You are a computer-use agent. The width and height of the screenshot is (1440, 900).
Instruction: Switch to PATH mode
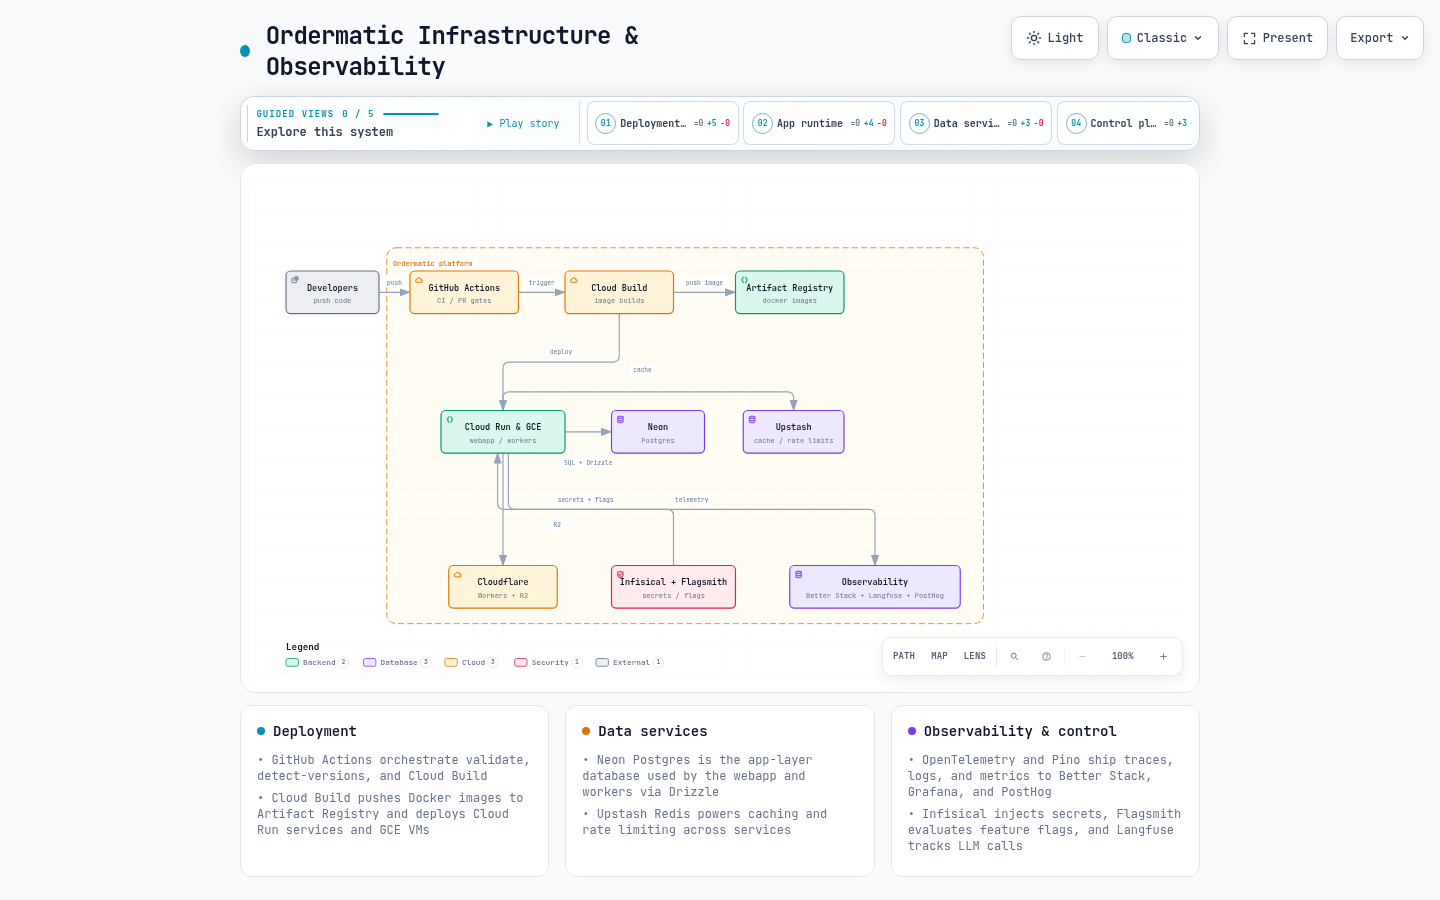pos(904,656)
